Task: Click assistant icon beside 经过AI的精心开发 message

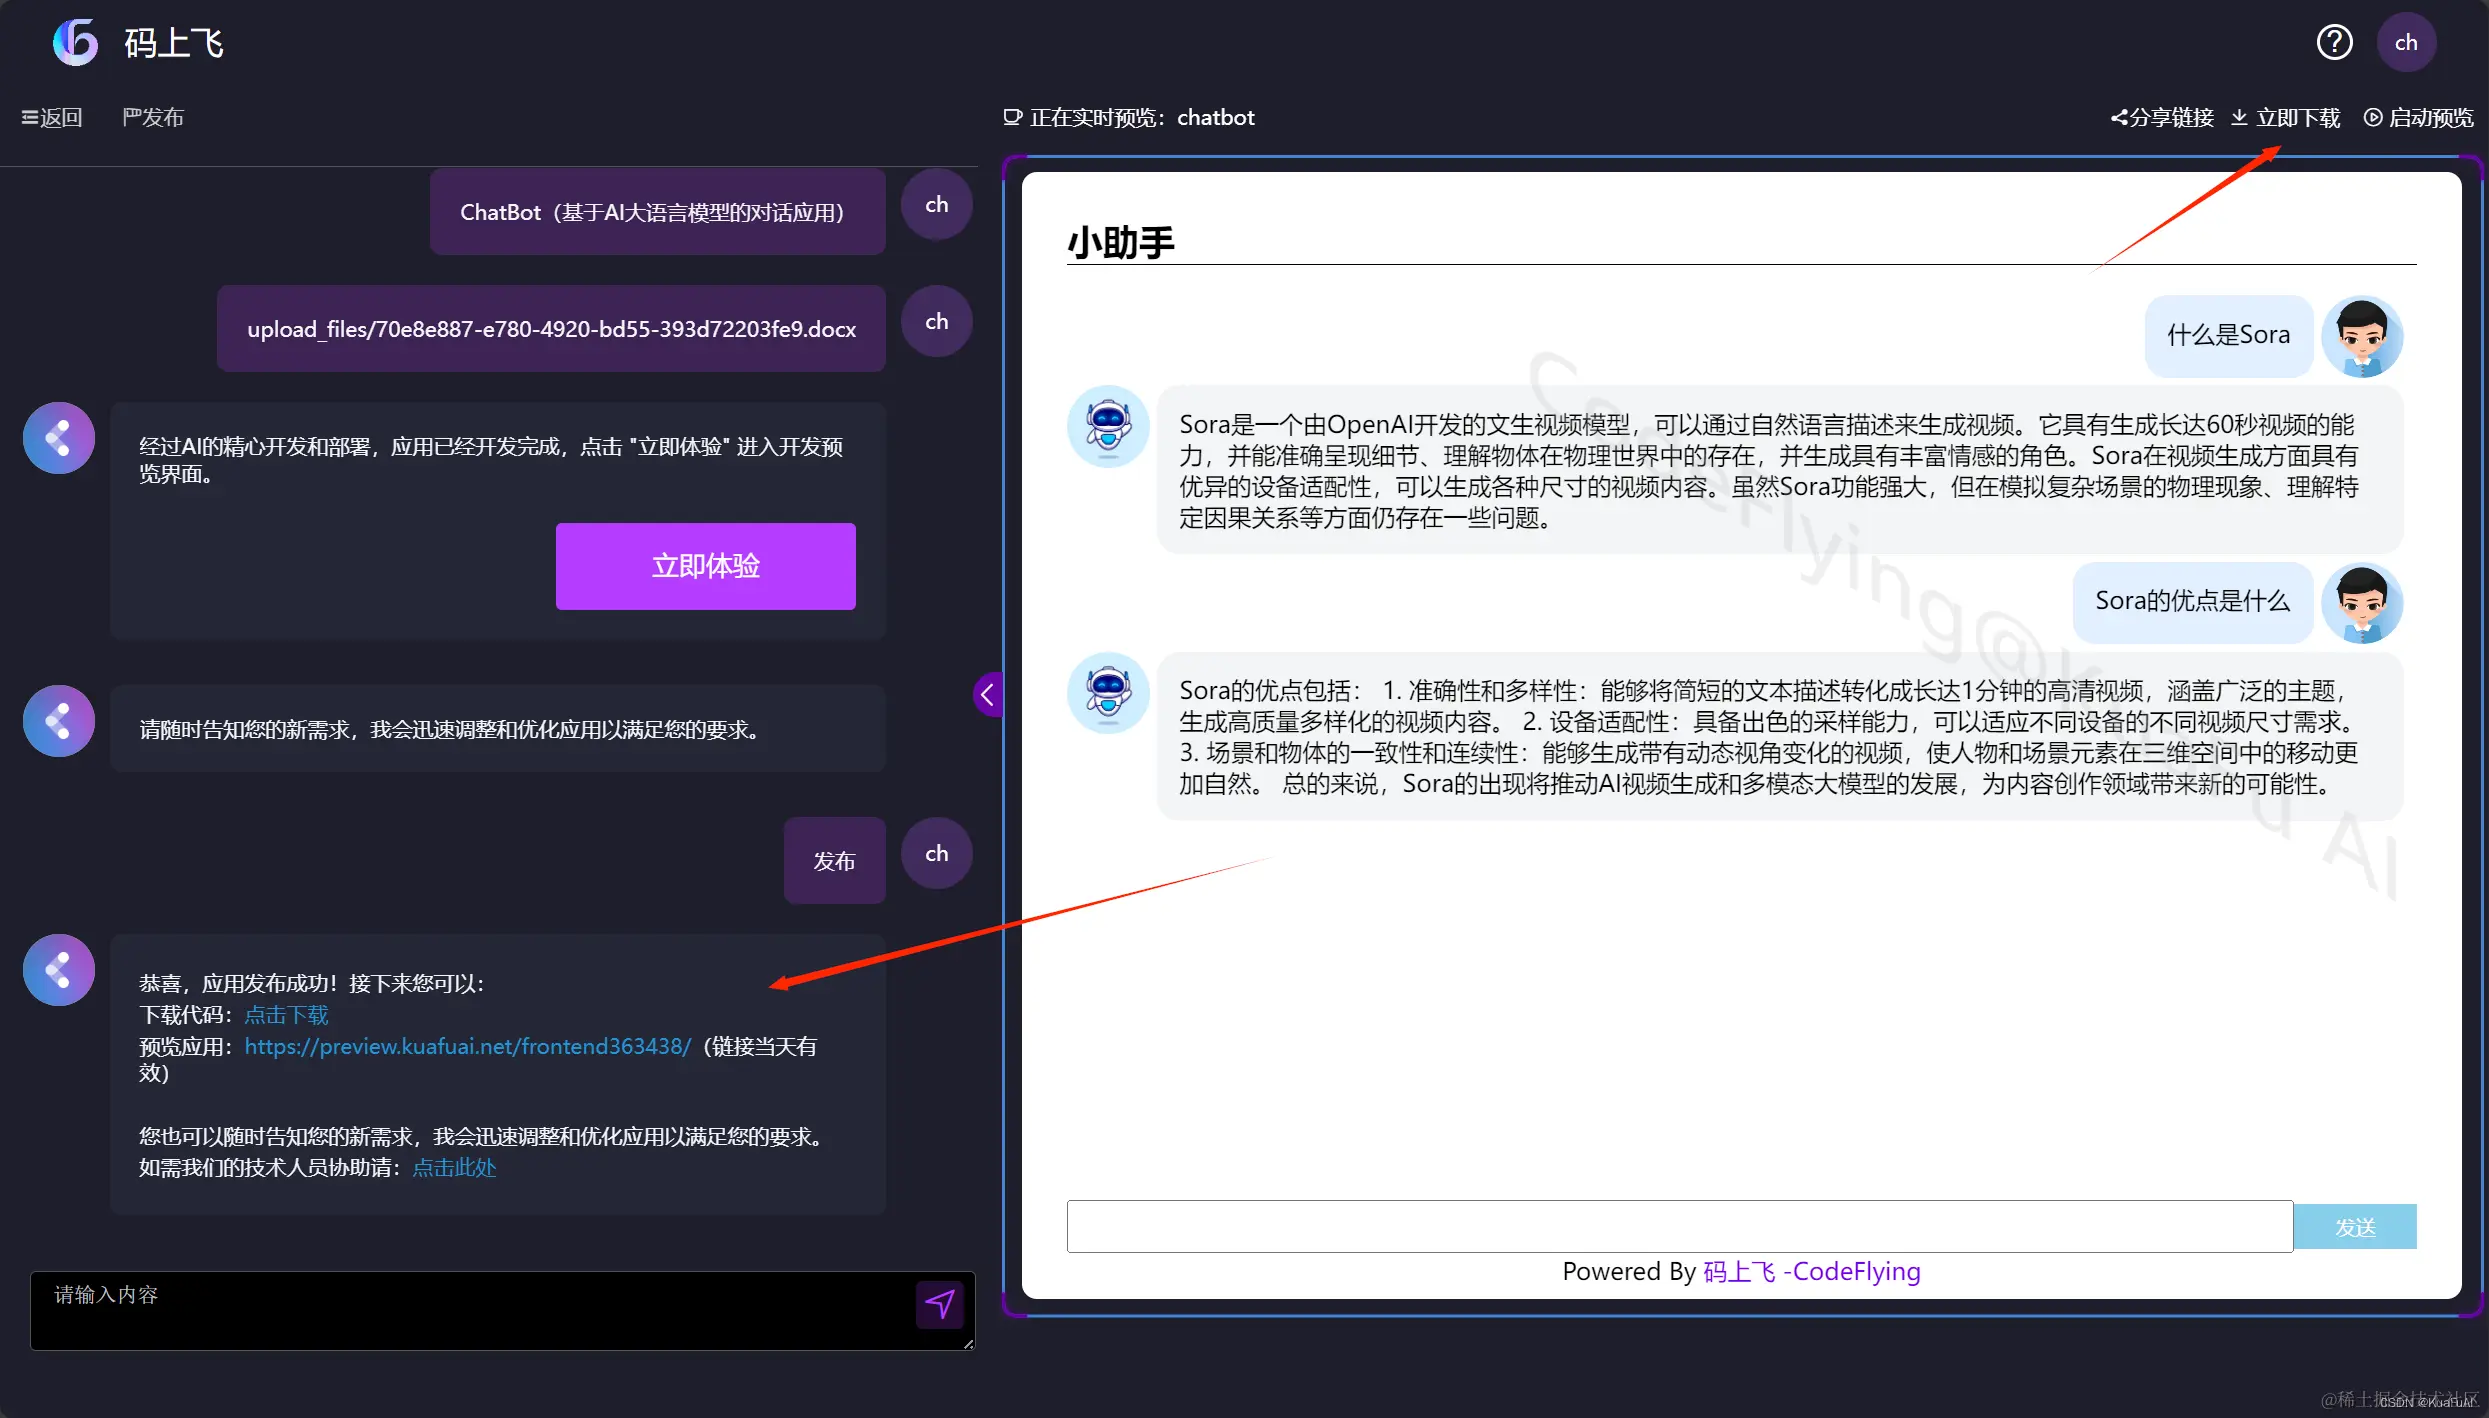Action: pos(59,438)
